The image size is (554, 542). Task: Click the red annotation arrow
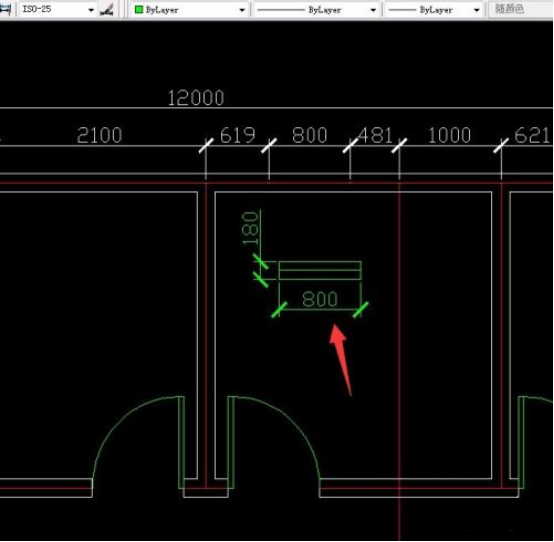(341, 360)
